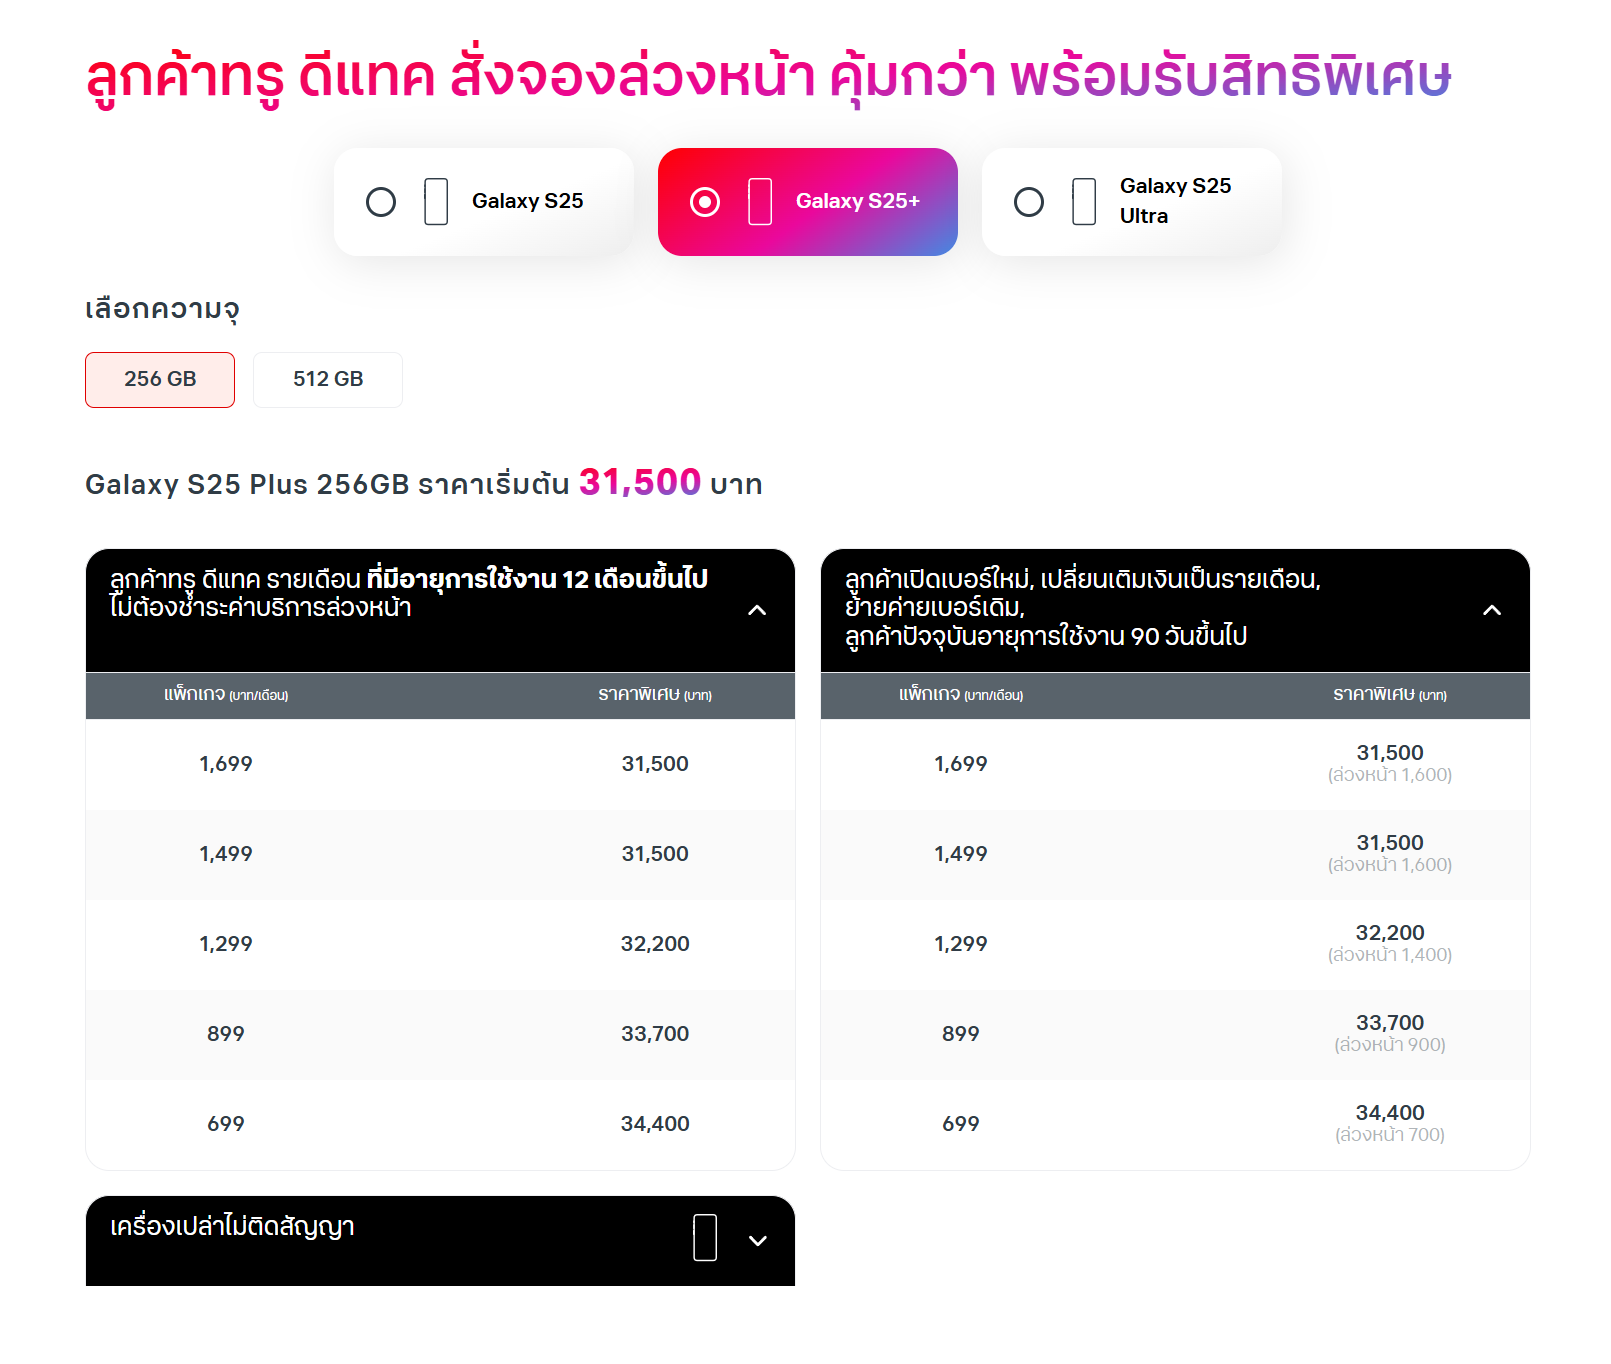Viewport: 1611px width, 1364px height.
Task: Select the Galaxy S25+ radio button
Action: [705, 202]
